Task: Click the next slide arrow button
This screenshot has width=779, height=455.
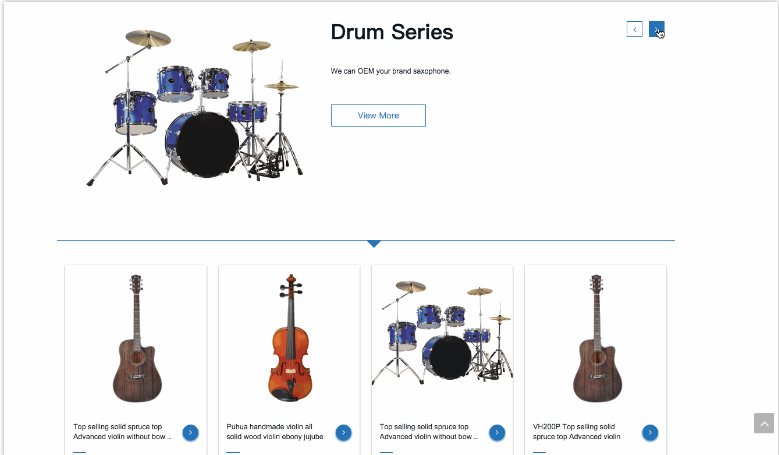Action: point(657,29)
